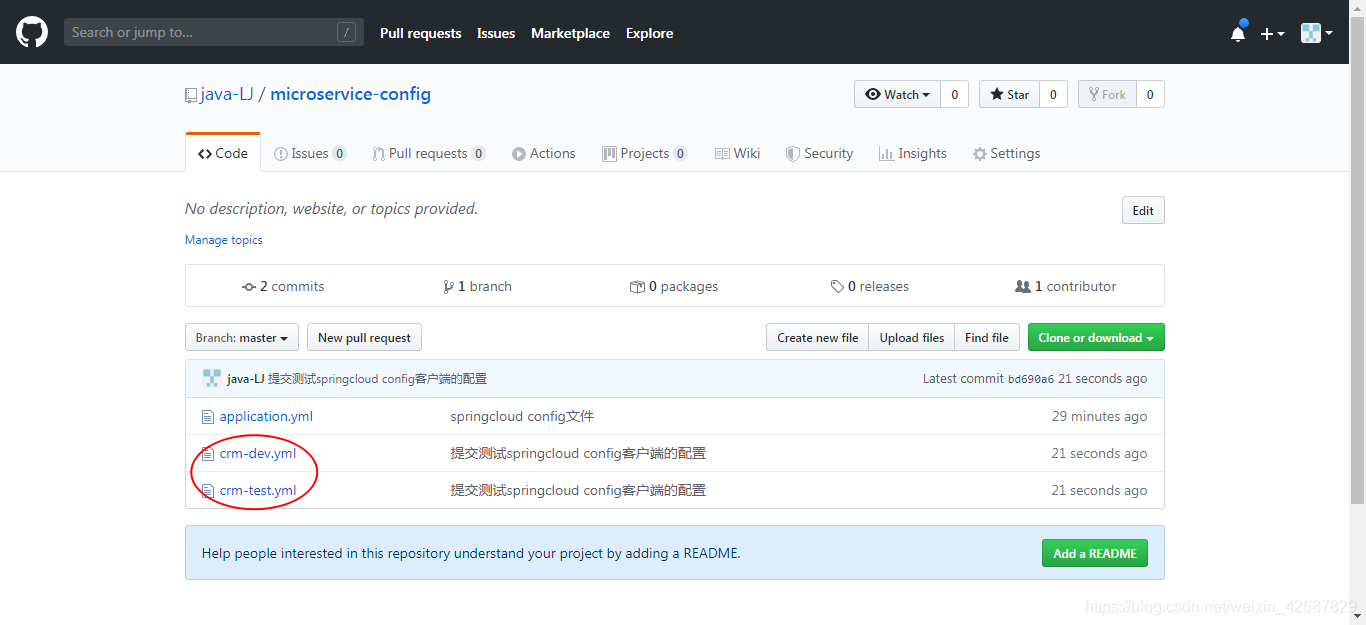Open microservice-config repository link

pyautogui.click(x=350, y=94)
